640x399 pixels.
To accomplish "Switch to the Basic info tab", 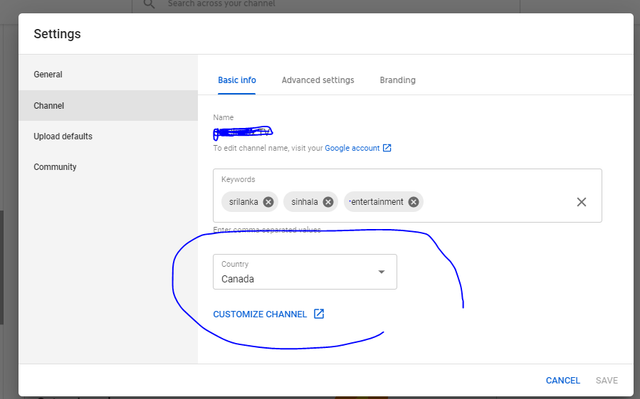I will tap(237, 80).
